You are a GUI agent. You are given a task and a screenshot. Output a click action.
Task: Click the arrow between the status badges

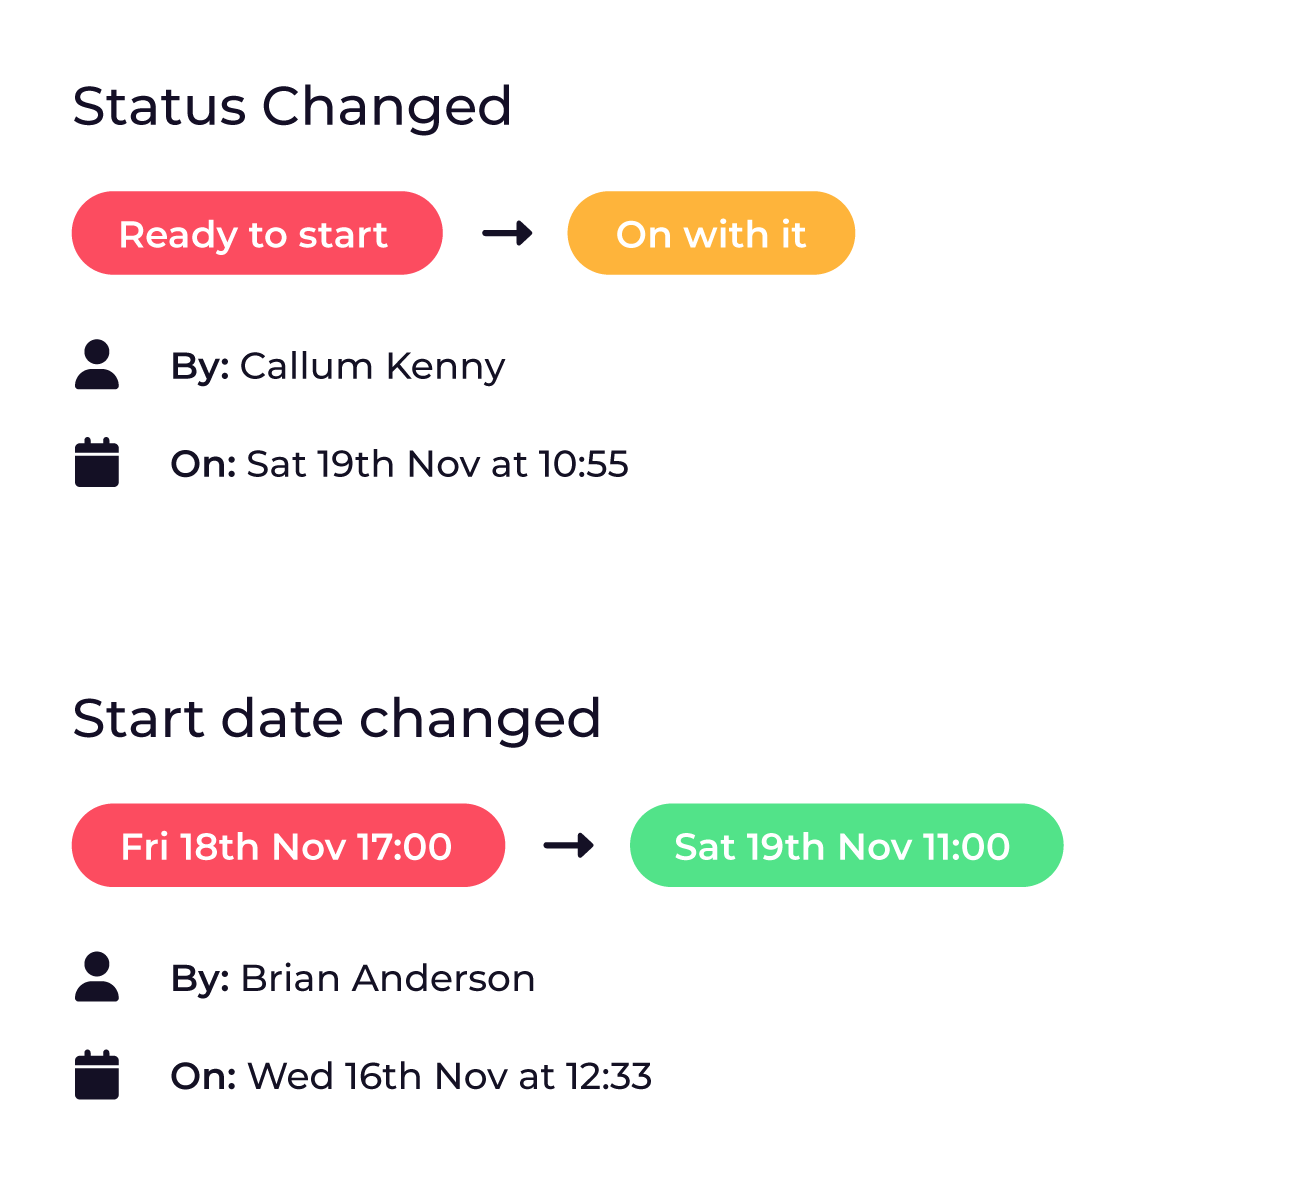pyautogui.click(x=507, y=234)
